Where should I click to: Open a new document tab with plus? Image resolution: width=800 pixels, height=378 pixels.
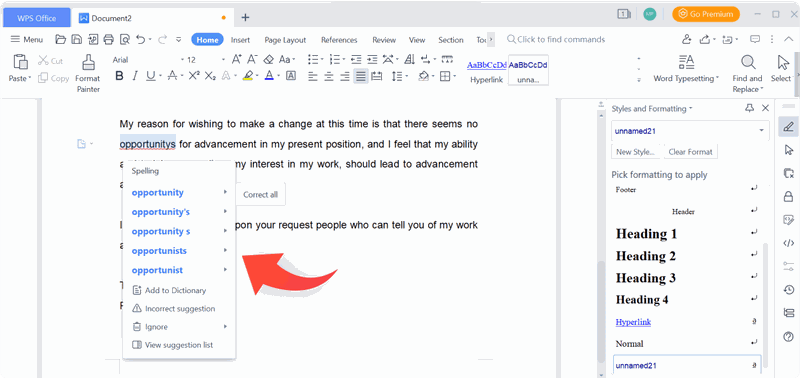(245, 17)
